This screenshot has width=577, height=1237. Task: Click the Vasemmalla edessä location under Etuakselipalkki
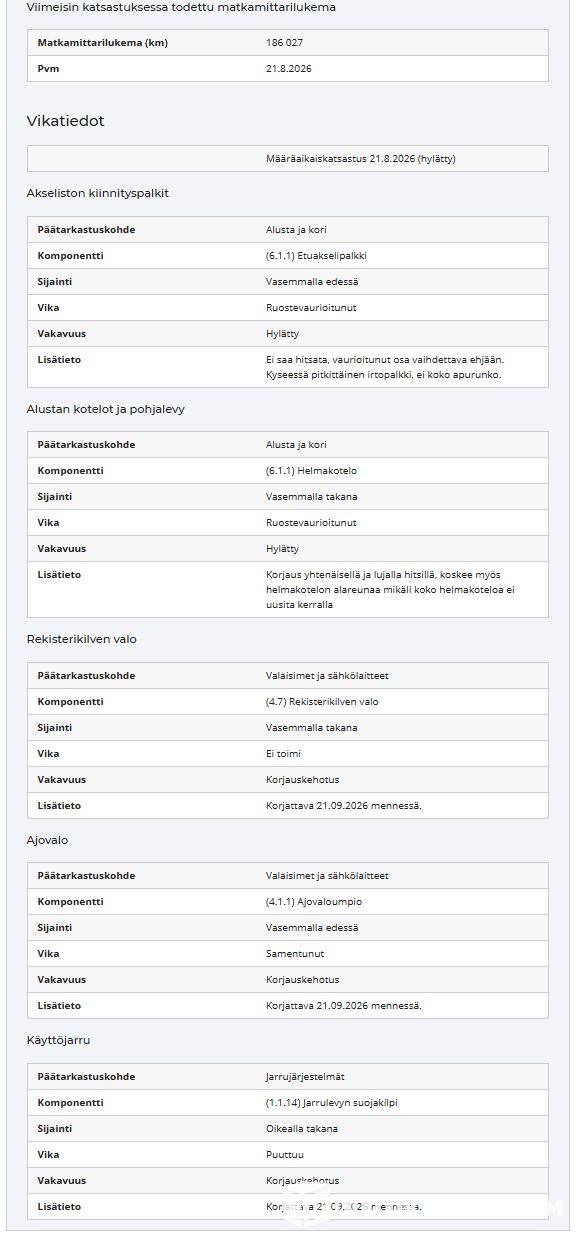click(x=312, y=282)
